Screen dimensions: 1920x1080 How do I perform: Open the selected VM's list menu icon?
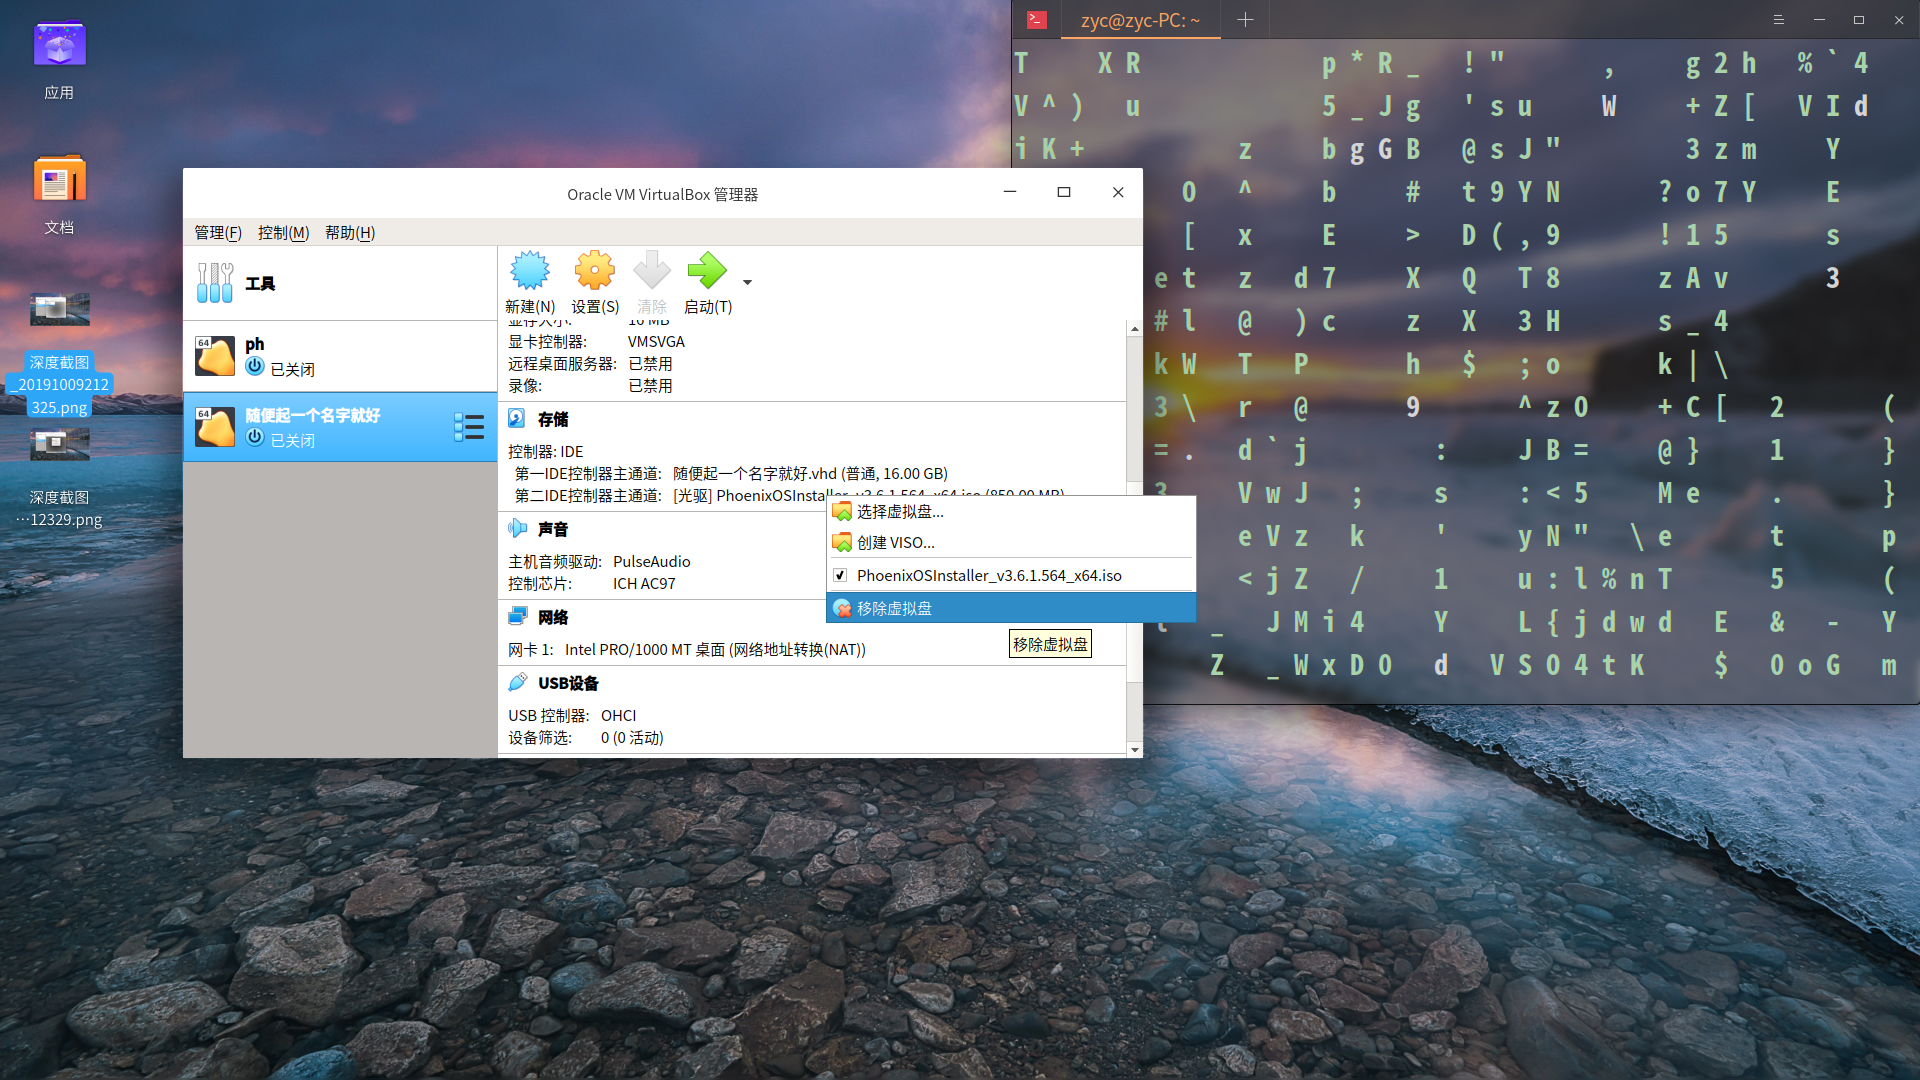pyautogui.click(x=469, y=427)
